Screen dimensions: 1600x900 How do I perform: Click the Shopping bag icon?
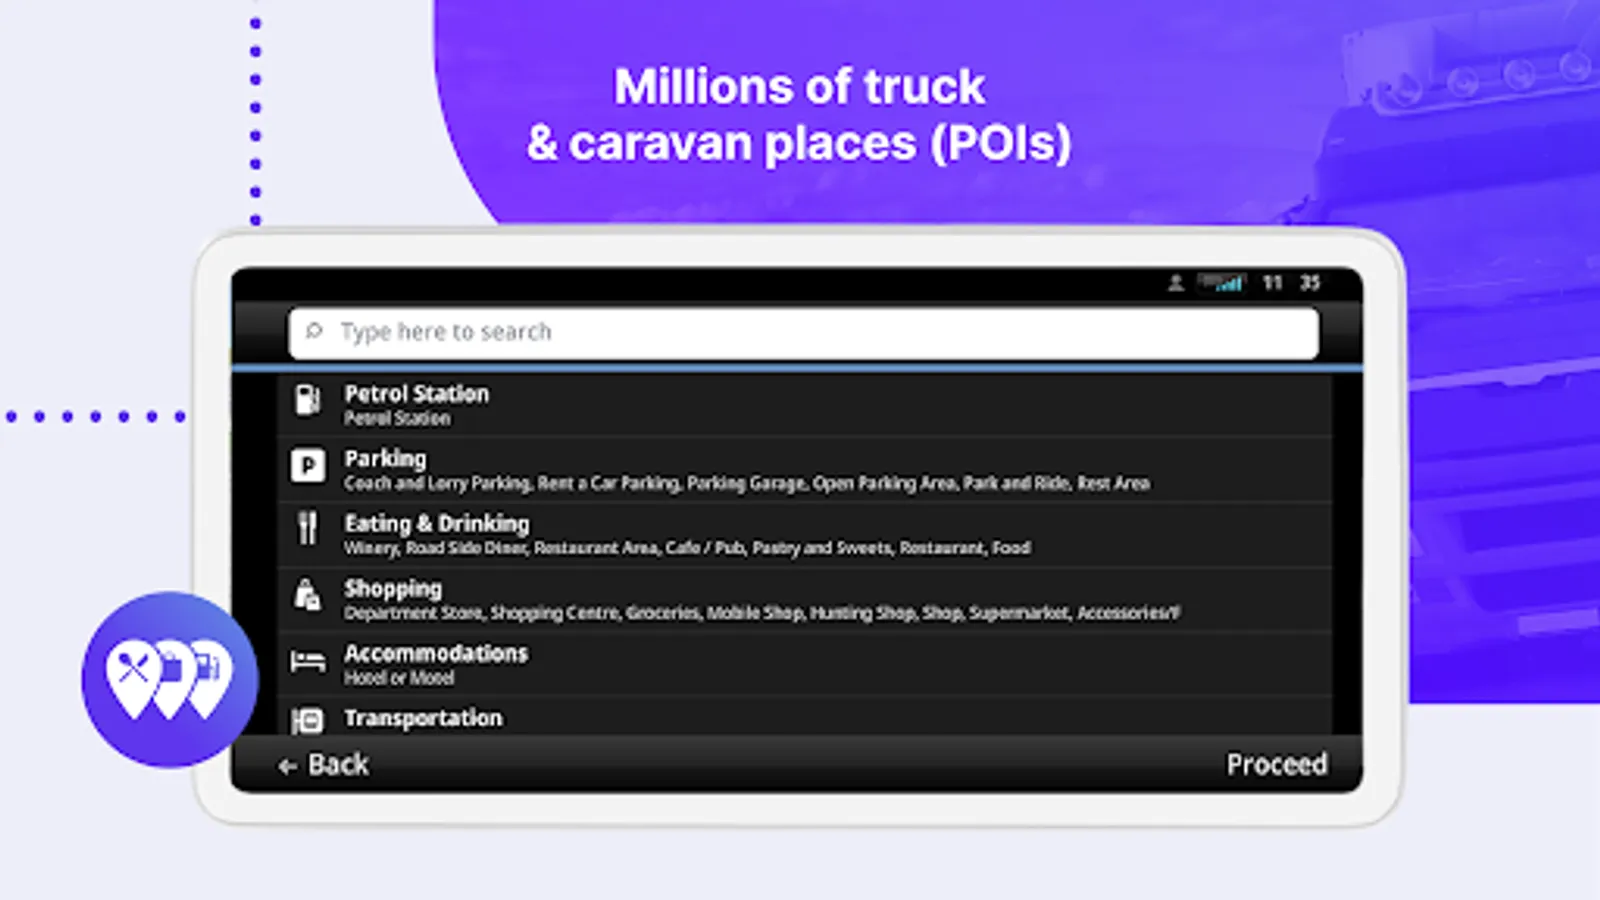(307, 594)
